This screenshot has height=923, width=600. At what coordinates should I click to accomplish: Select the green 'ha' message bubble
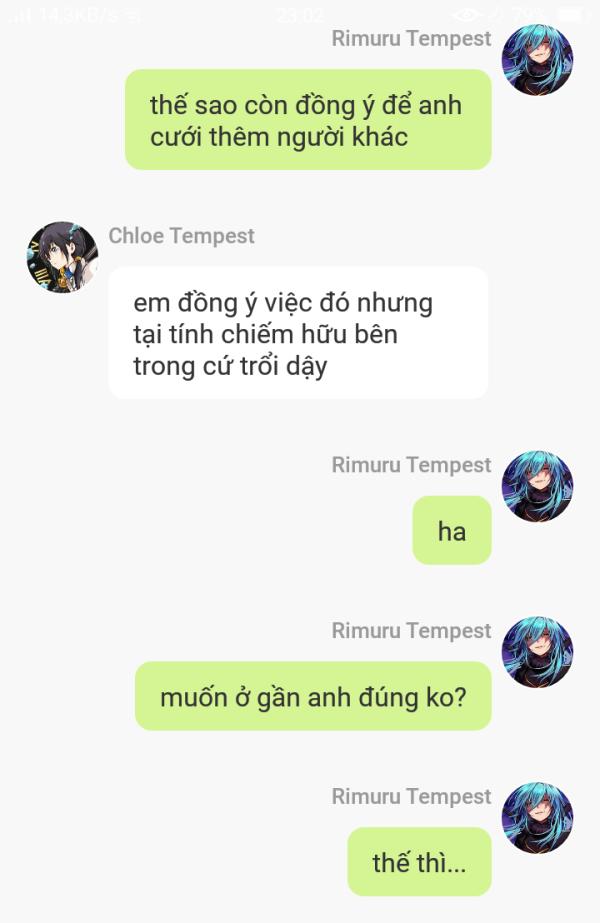pos(452,531)
